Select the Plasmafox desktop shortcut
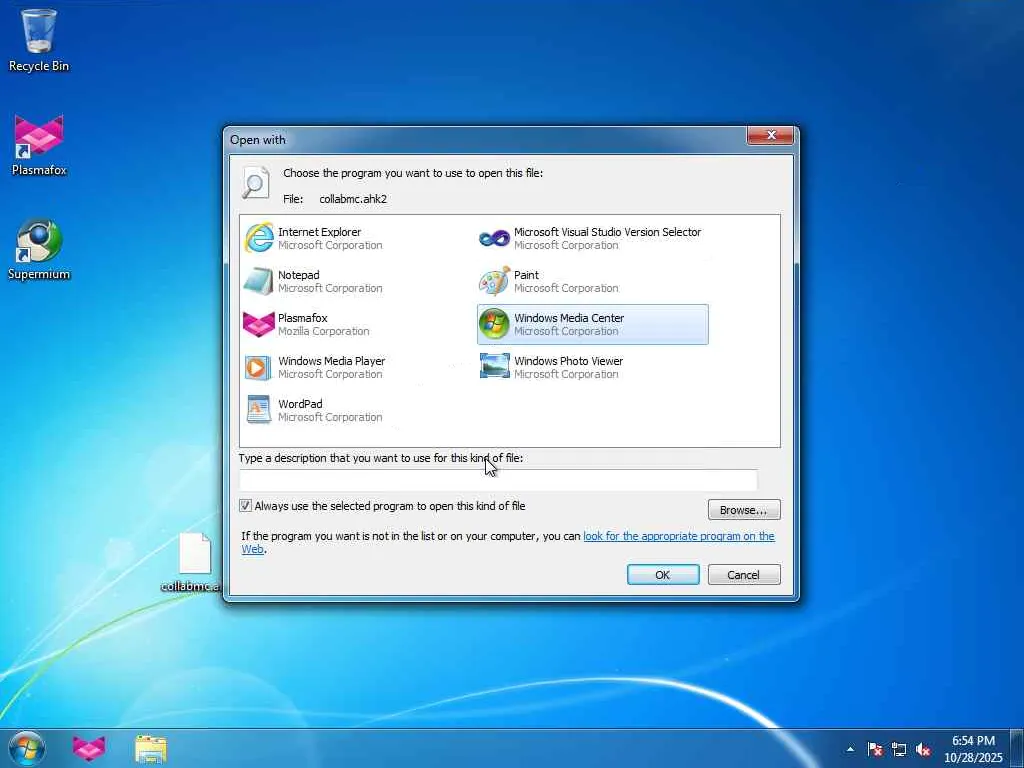Screen dimensions: 1024x768 (39, 146)
